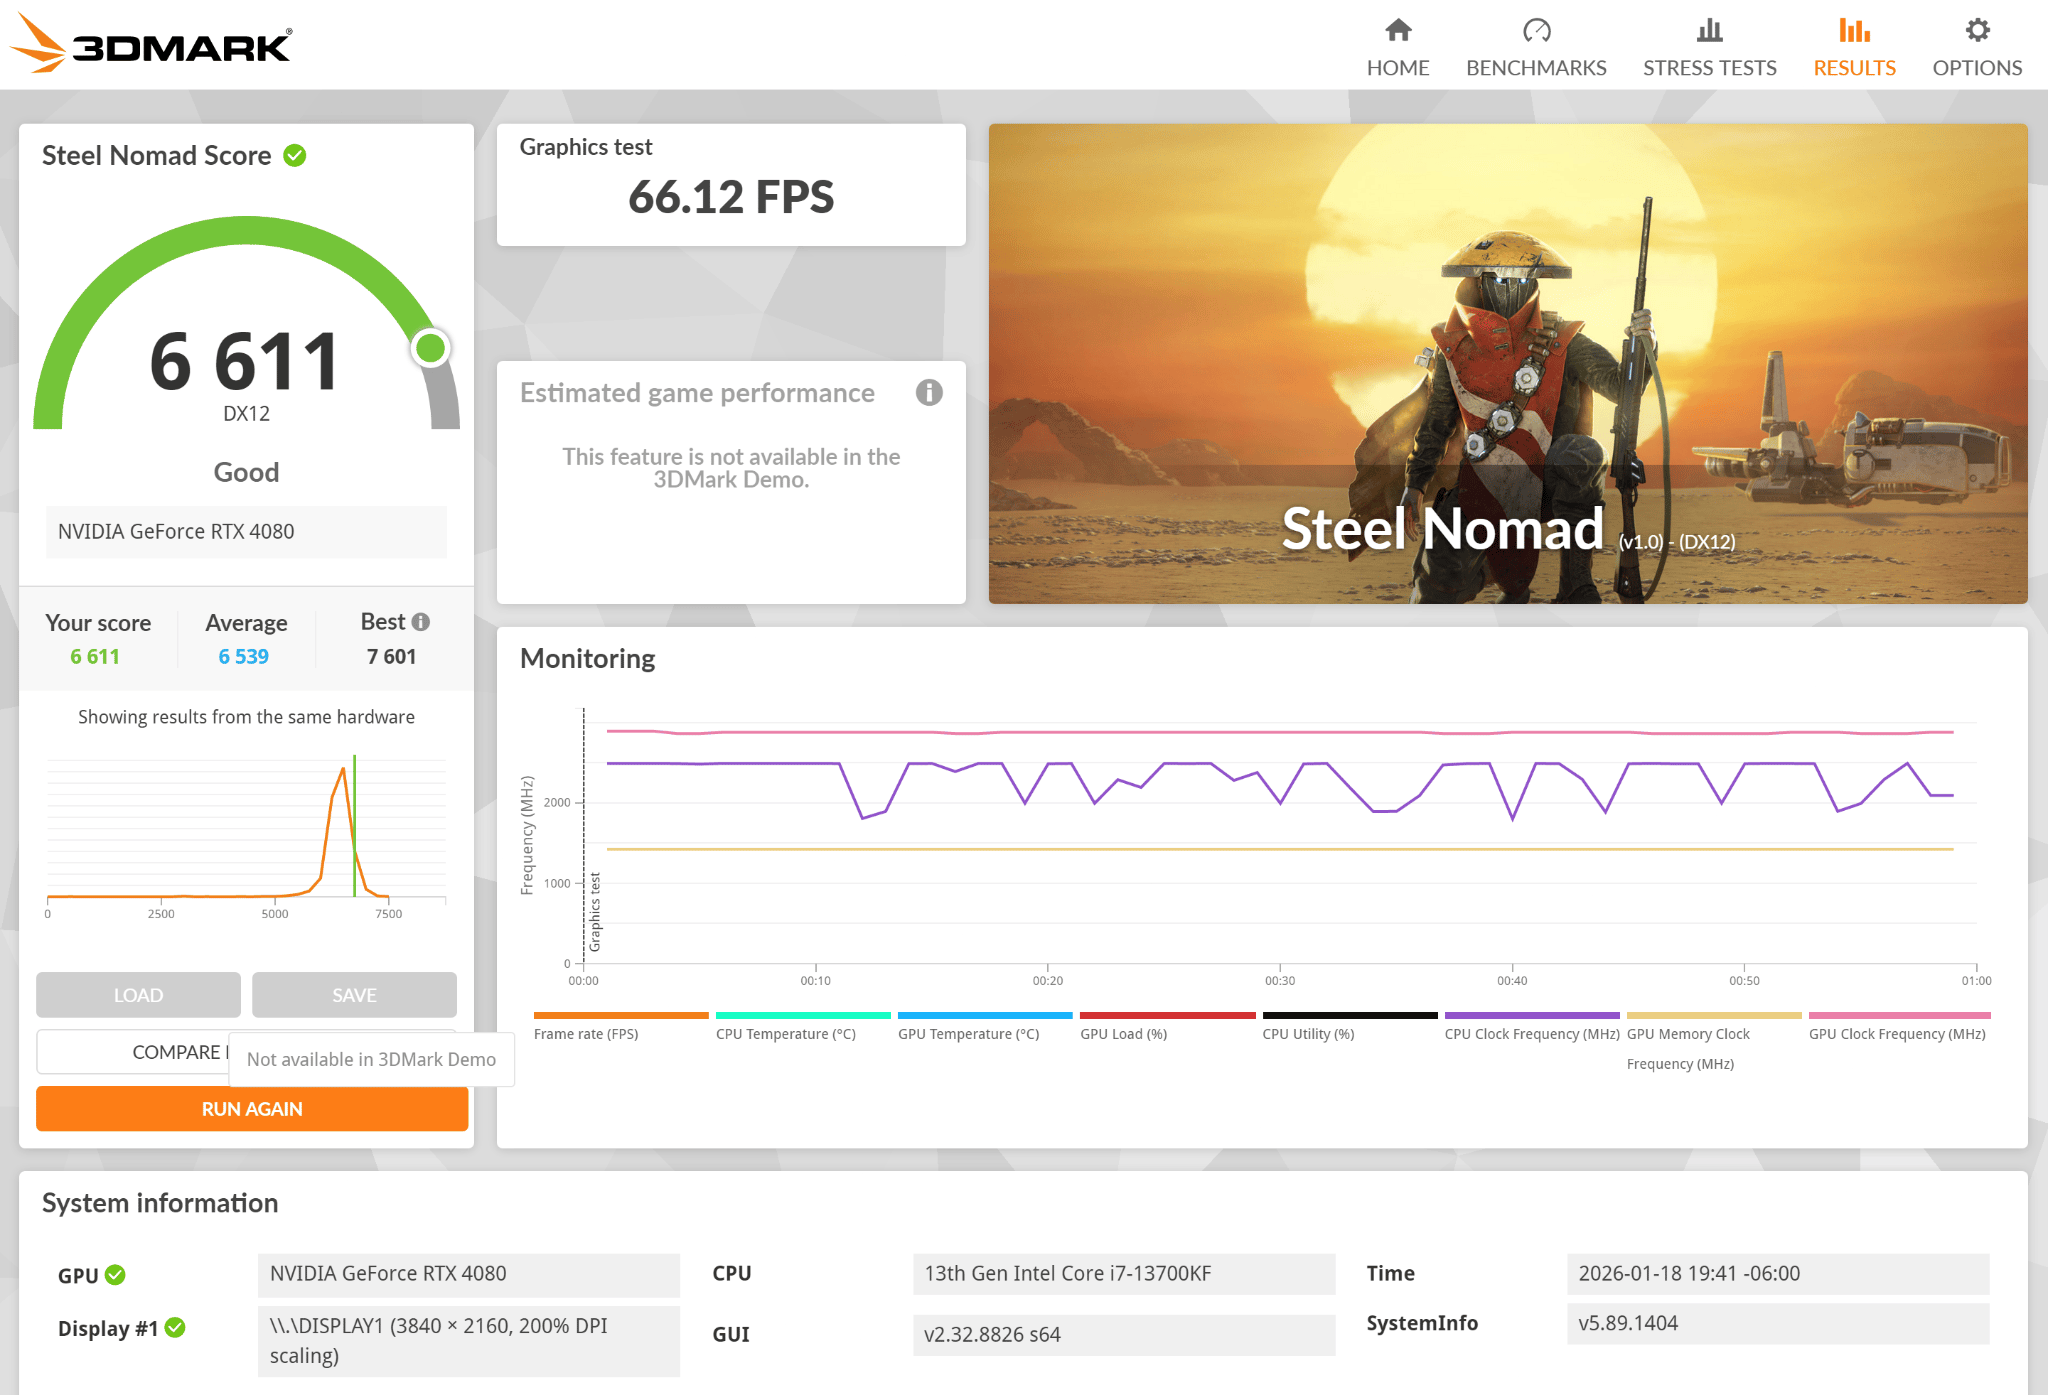The image size is (2048, 1395).
Task: Click the Estimated game performance info icon
Action: pyautogui.click(x=929, y=393)
